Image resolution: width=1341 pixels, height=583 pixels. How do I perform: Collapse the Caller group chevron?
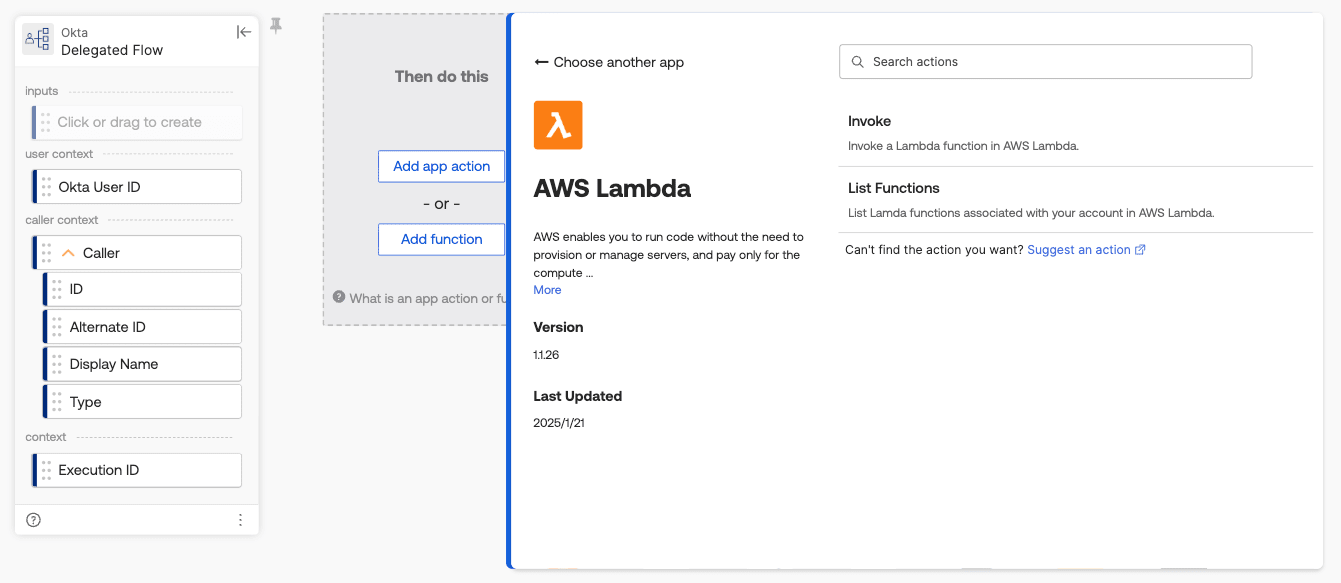68,254
